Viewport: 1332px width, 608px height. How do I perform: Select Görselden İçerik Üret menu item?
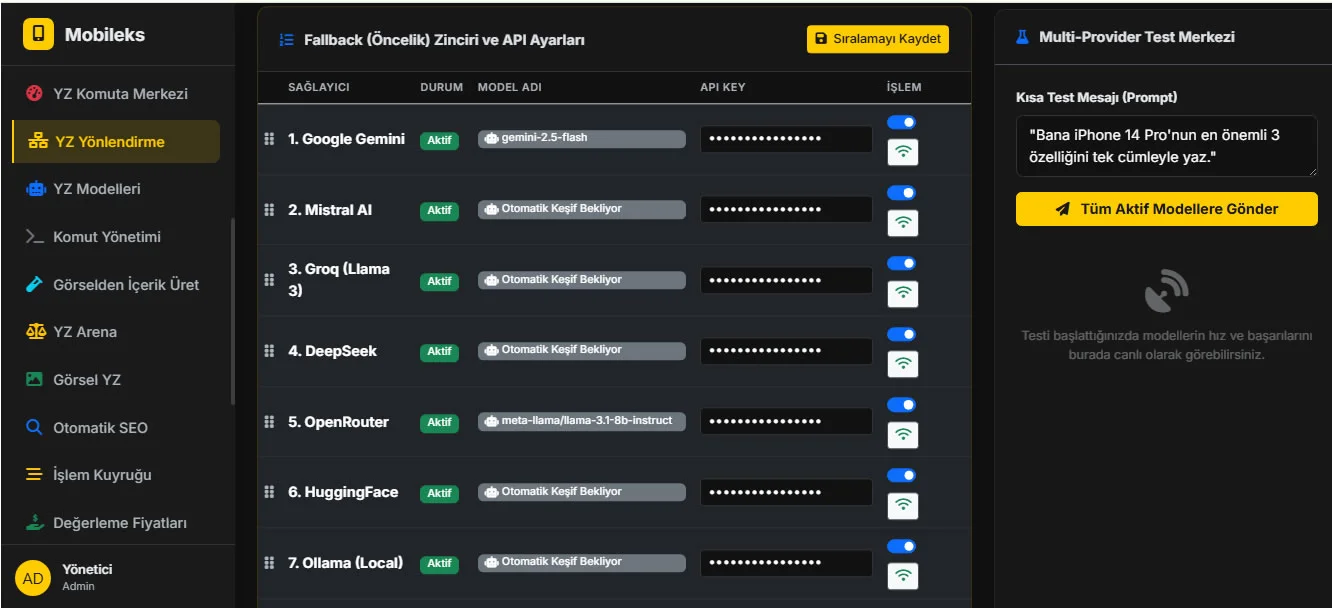click(116, 285)
